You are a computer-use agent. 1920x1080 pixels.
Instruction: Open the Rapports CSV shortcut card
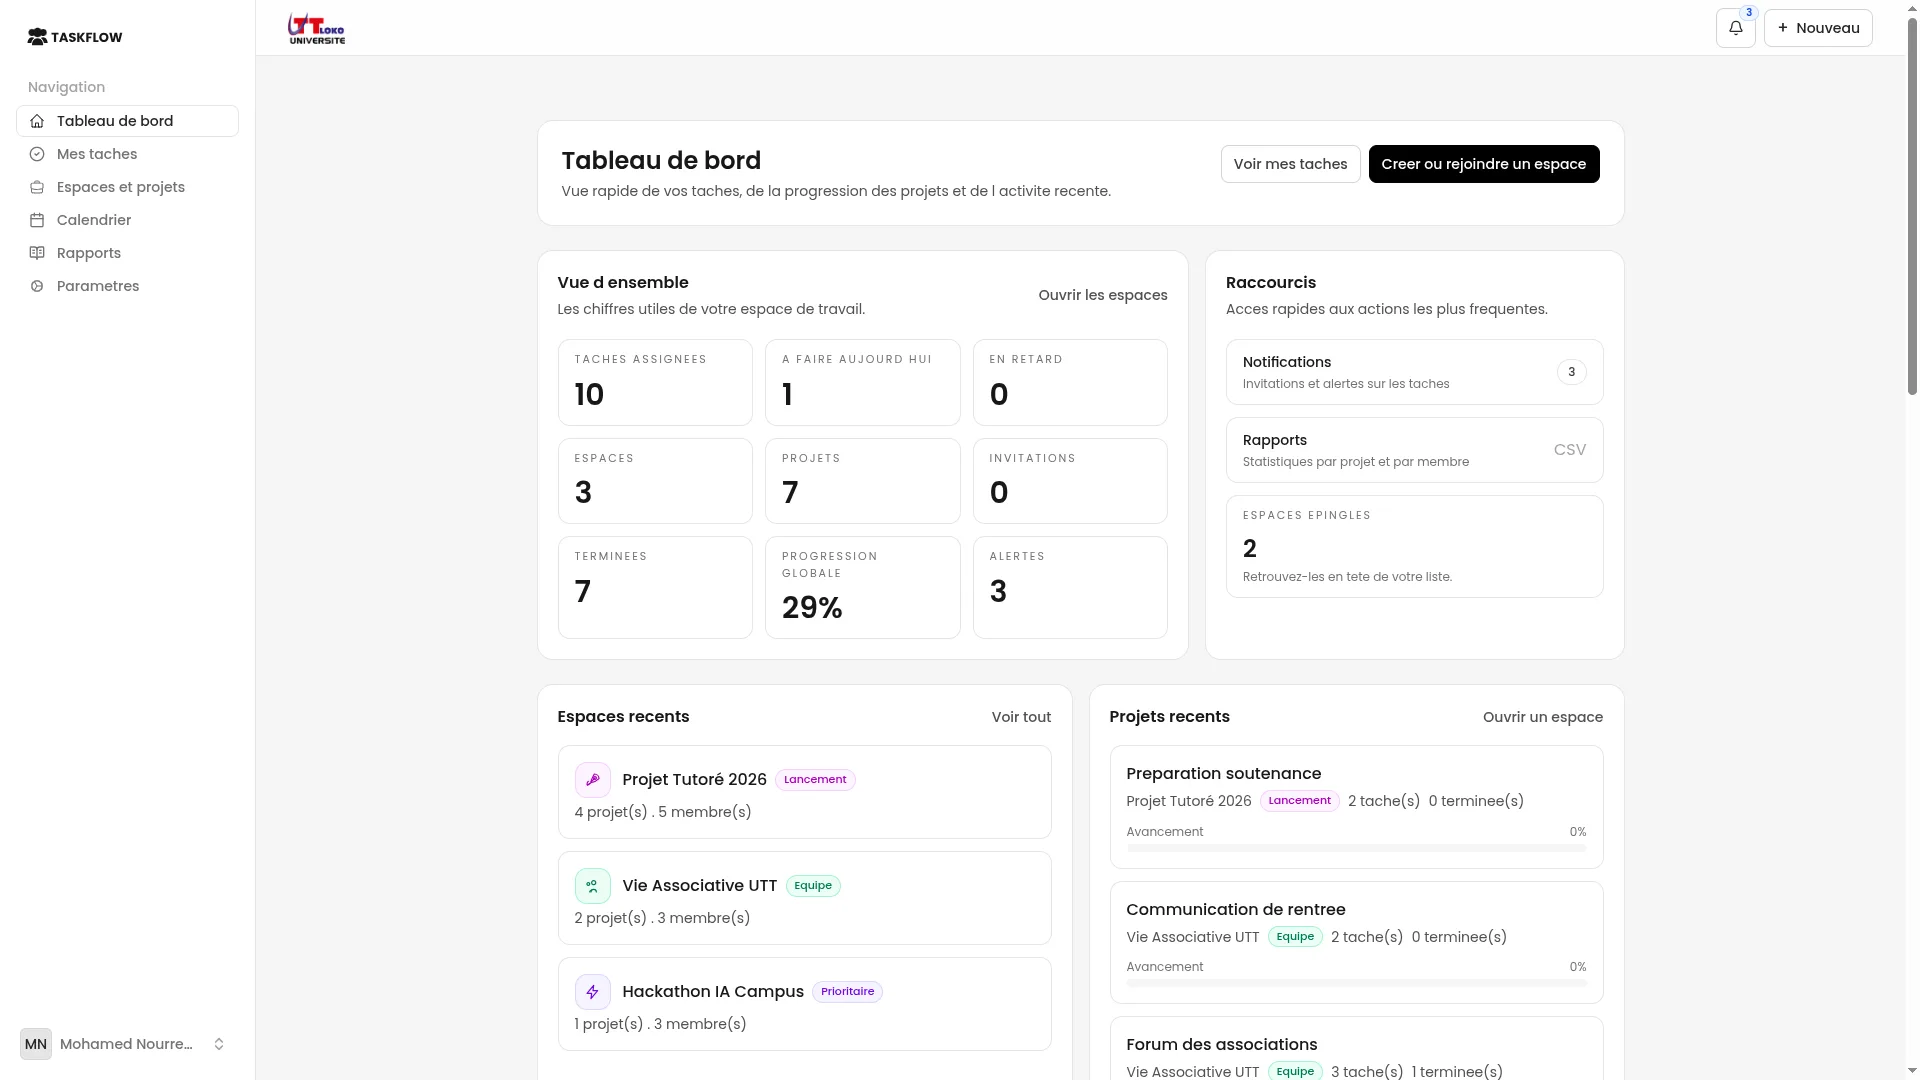[1414, 450]
